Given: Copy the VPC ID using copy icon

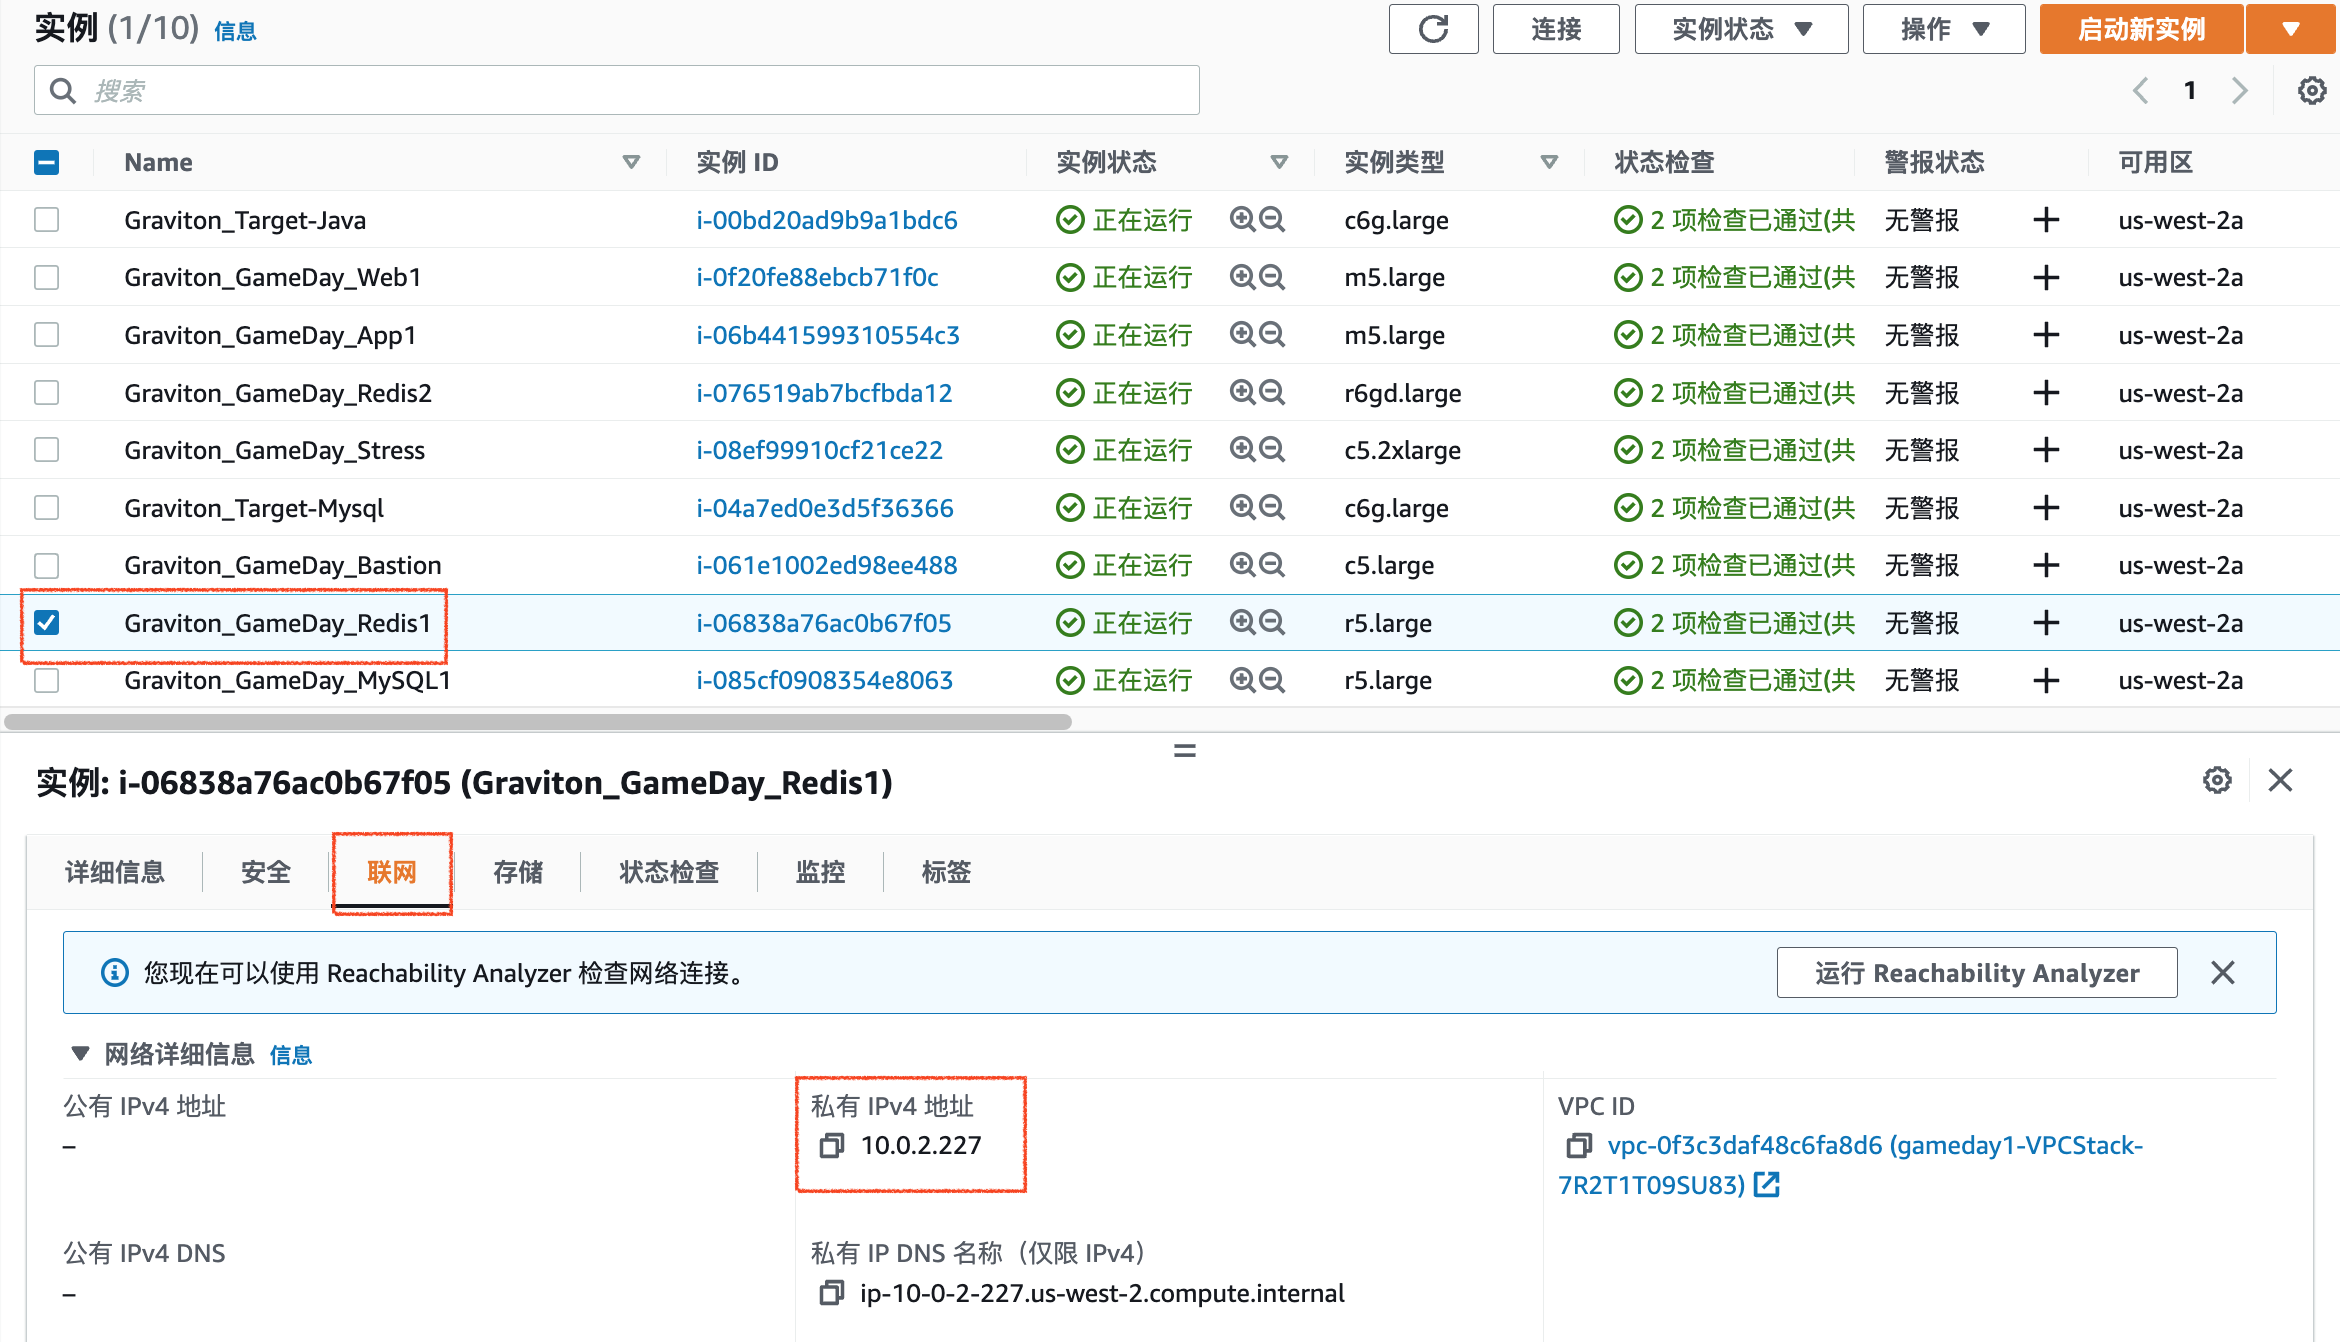Looking at the screenshot, I should [x=1579, y=1146].
